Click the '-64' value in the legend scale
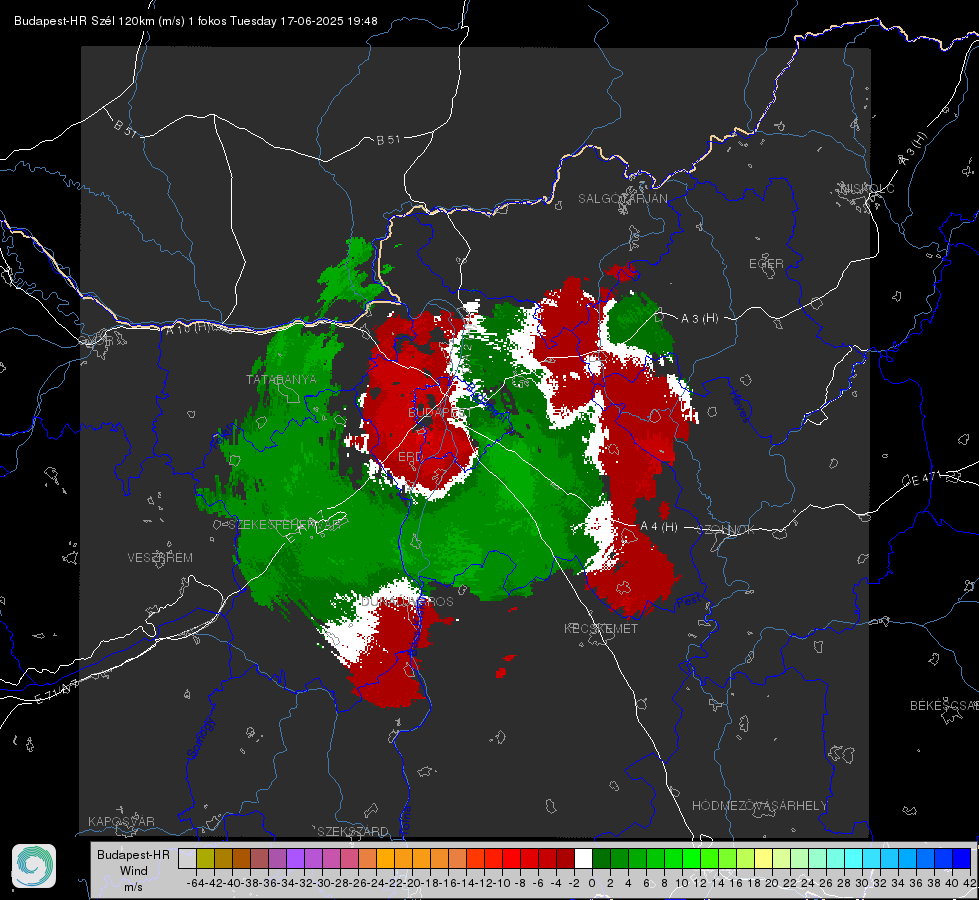This screenshot has width=979, height=900. pos(196,883)
